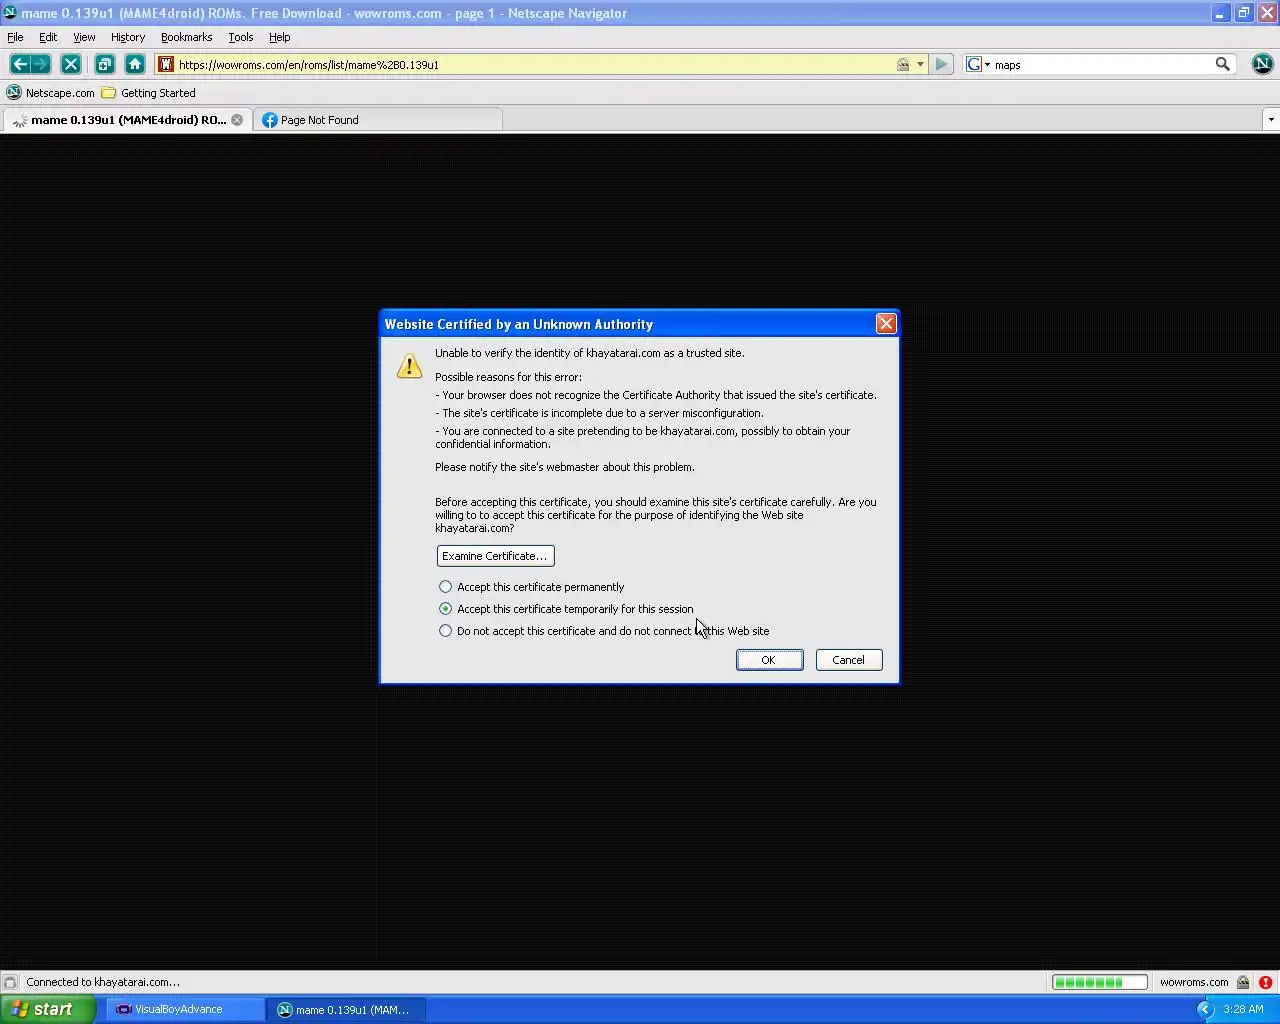Open the search engine selector dropdown
Viewport: 1280px width, 1024px height.
pyautogui.click(x=987, y=64)
